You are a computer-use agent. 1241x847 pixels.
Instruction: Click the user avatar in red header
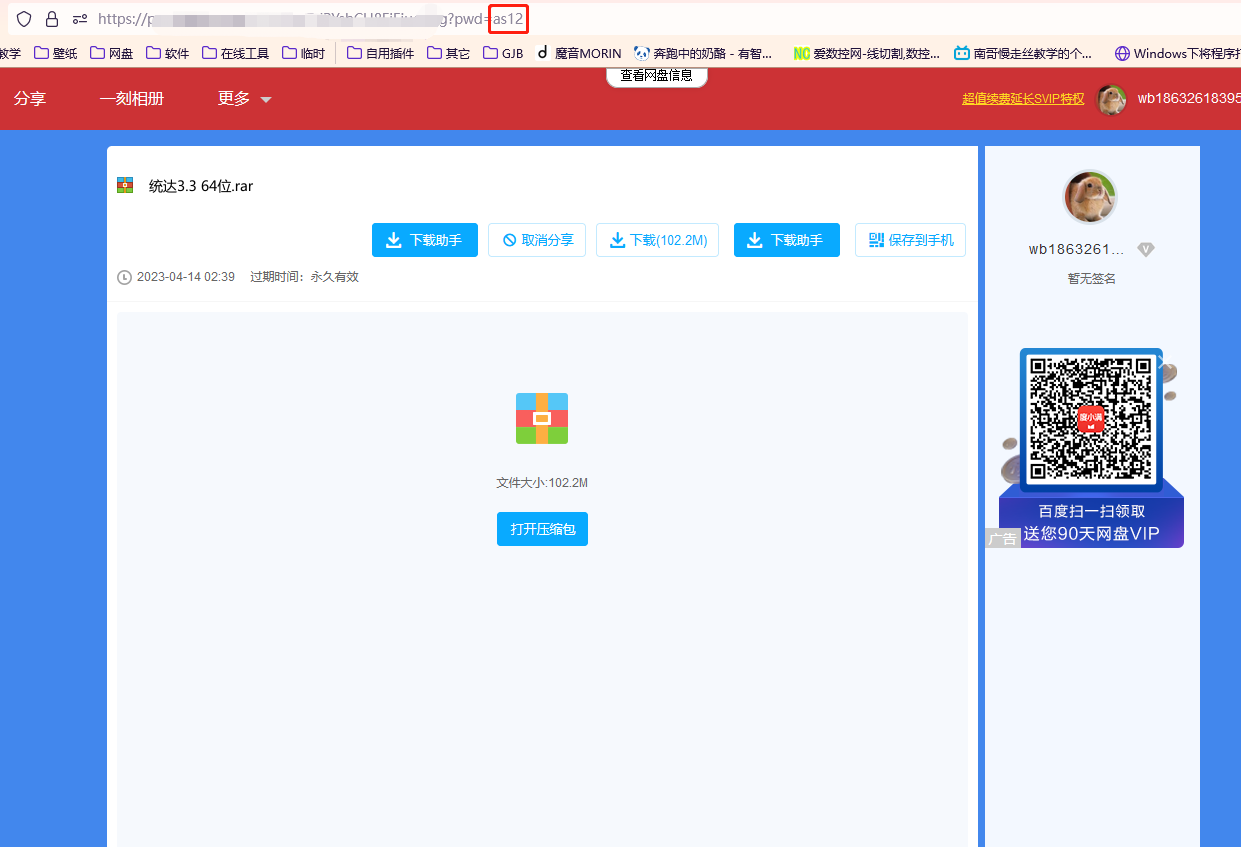click(x=1111, y=99)
